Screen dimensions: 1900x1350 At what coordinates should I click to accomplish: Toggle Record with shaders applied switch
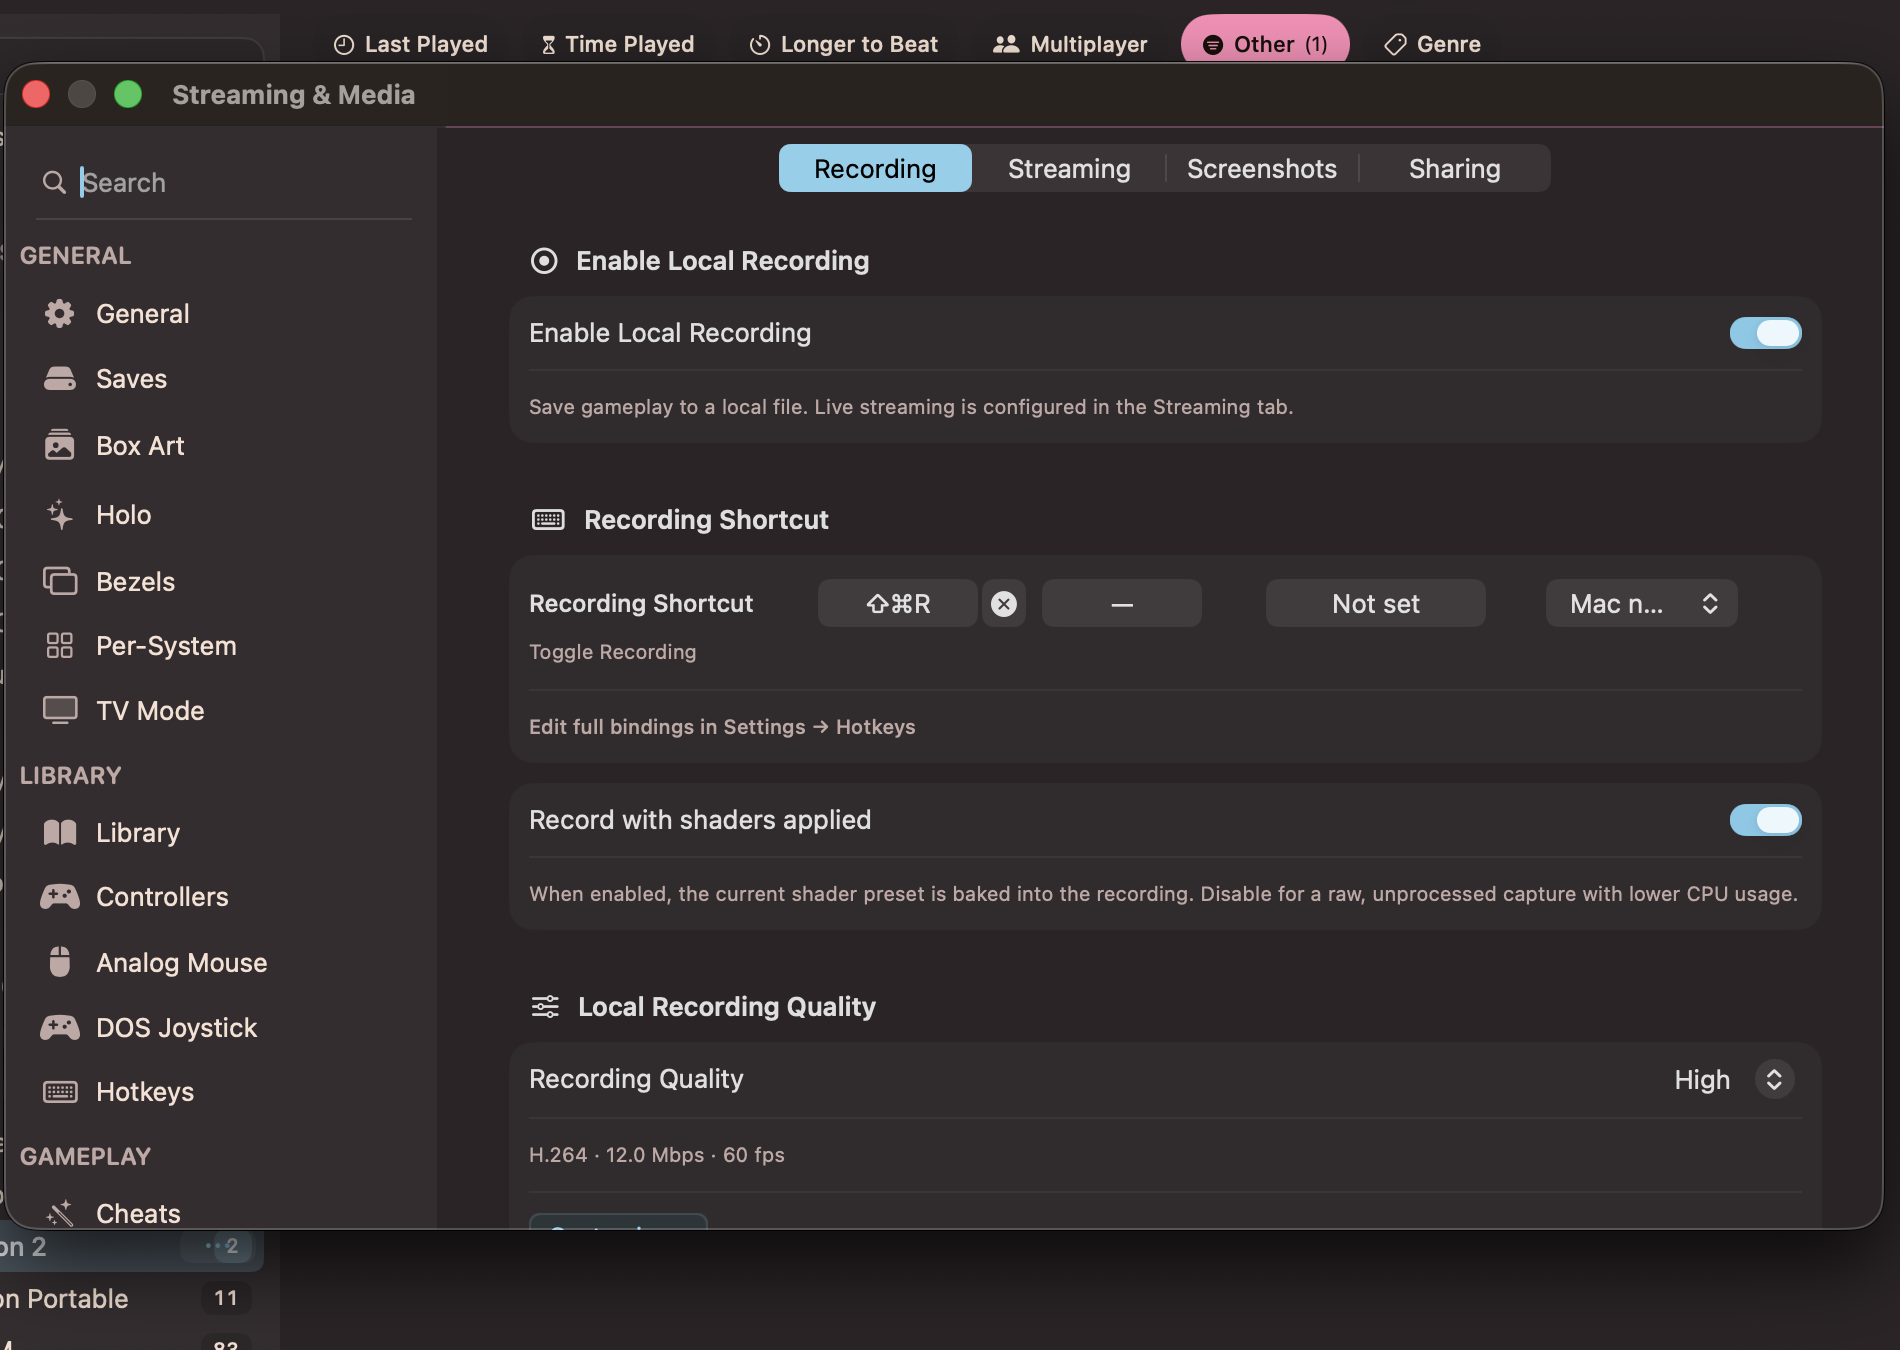click(x=1766, y=820)
